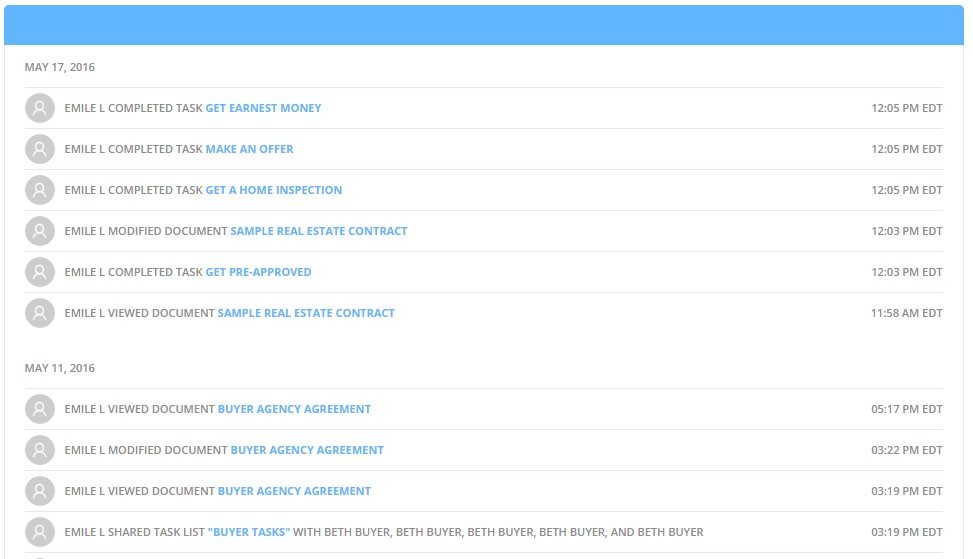
Task: Open viewed document Sample Real Estate Contract
Action: tap(306, 313)
